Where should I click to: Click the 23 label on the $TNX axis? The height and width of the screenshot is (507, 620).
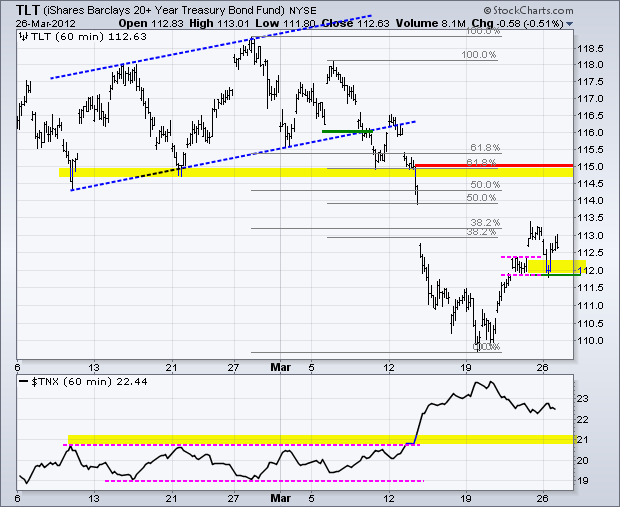[582, 399]
